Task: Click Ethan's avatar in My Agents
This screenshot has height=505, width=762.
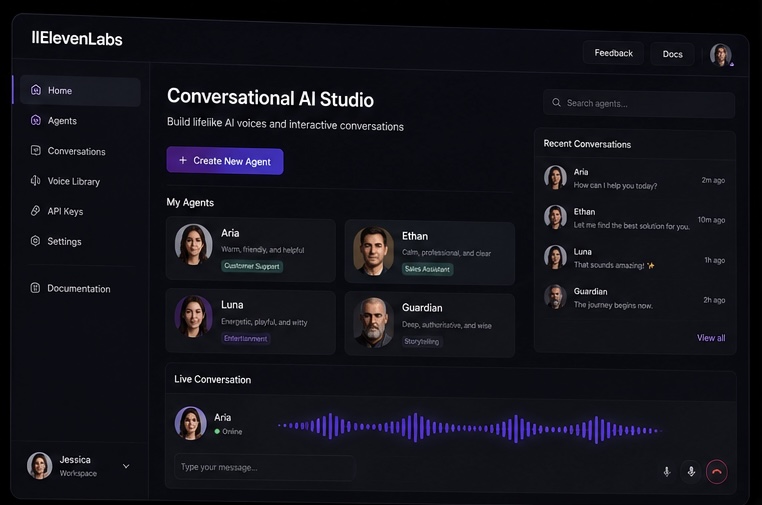Action: [373, 251]
